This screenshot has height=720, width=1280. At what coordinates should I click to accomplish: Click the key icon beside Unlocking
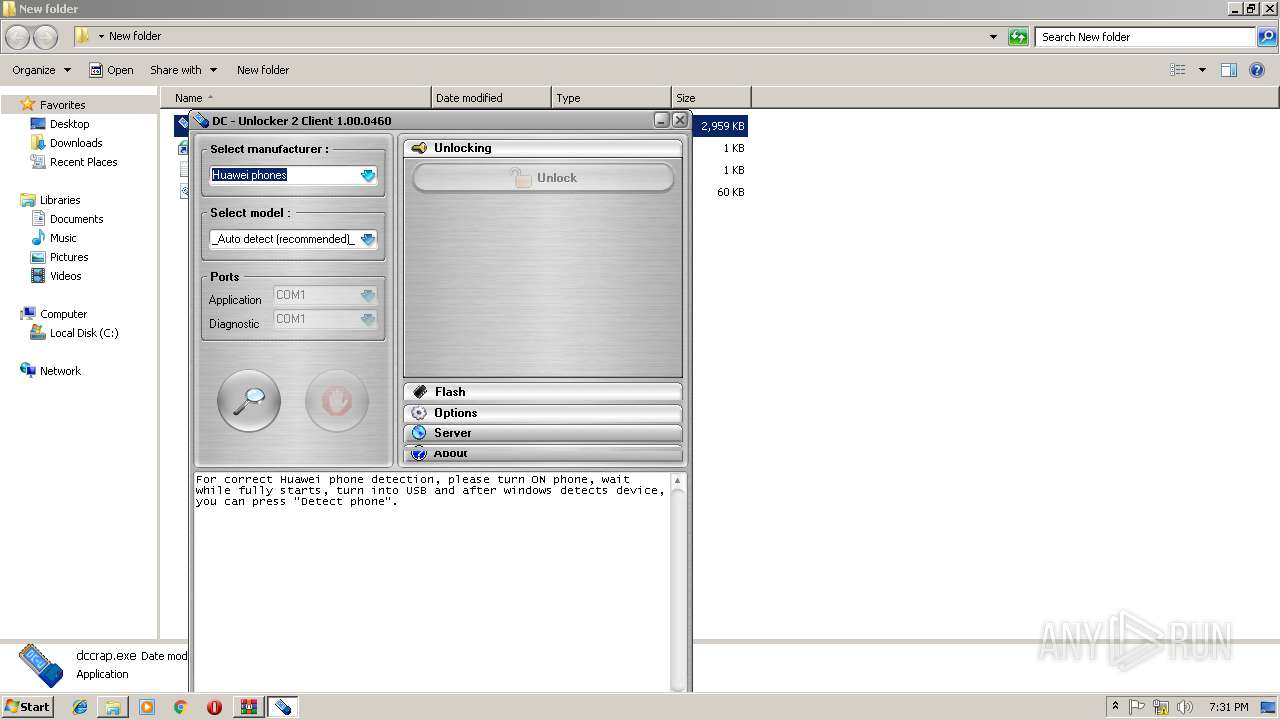(419, 148)
